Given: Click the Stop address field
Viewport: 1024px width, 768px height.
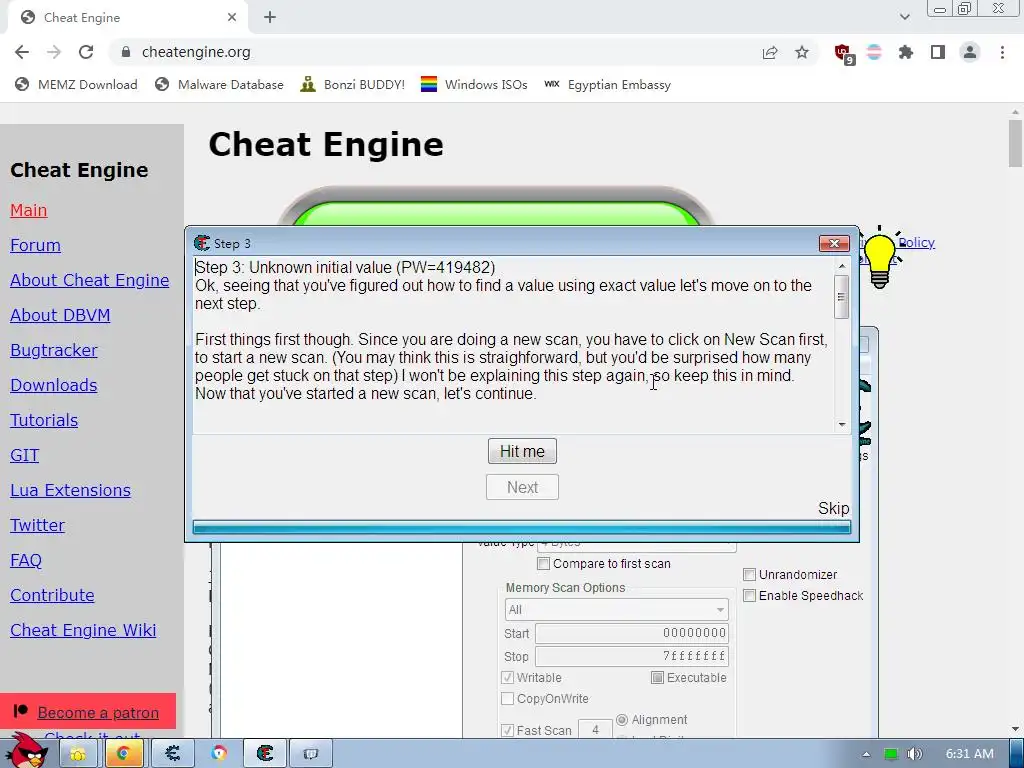Looking at the screenshot, I should tap(632, 656).
